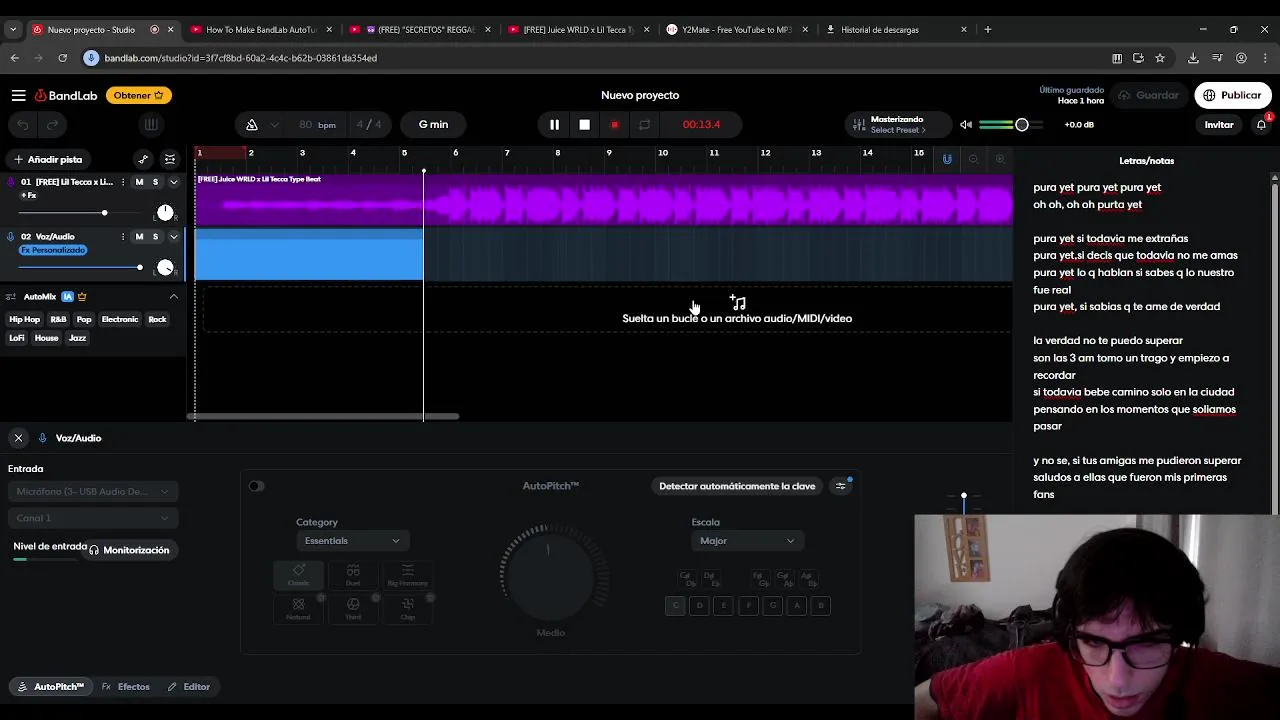Stop playback
1280x720 pixels.
[585, 125]
